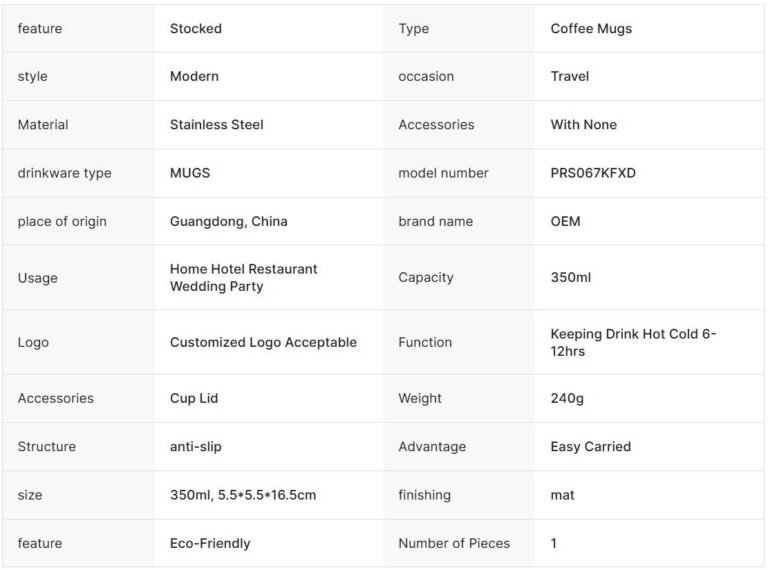The image size is (768, 570).
Task: Select the 'Eco-Friendly' feature value
Action: click(x=210, y=543)
